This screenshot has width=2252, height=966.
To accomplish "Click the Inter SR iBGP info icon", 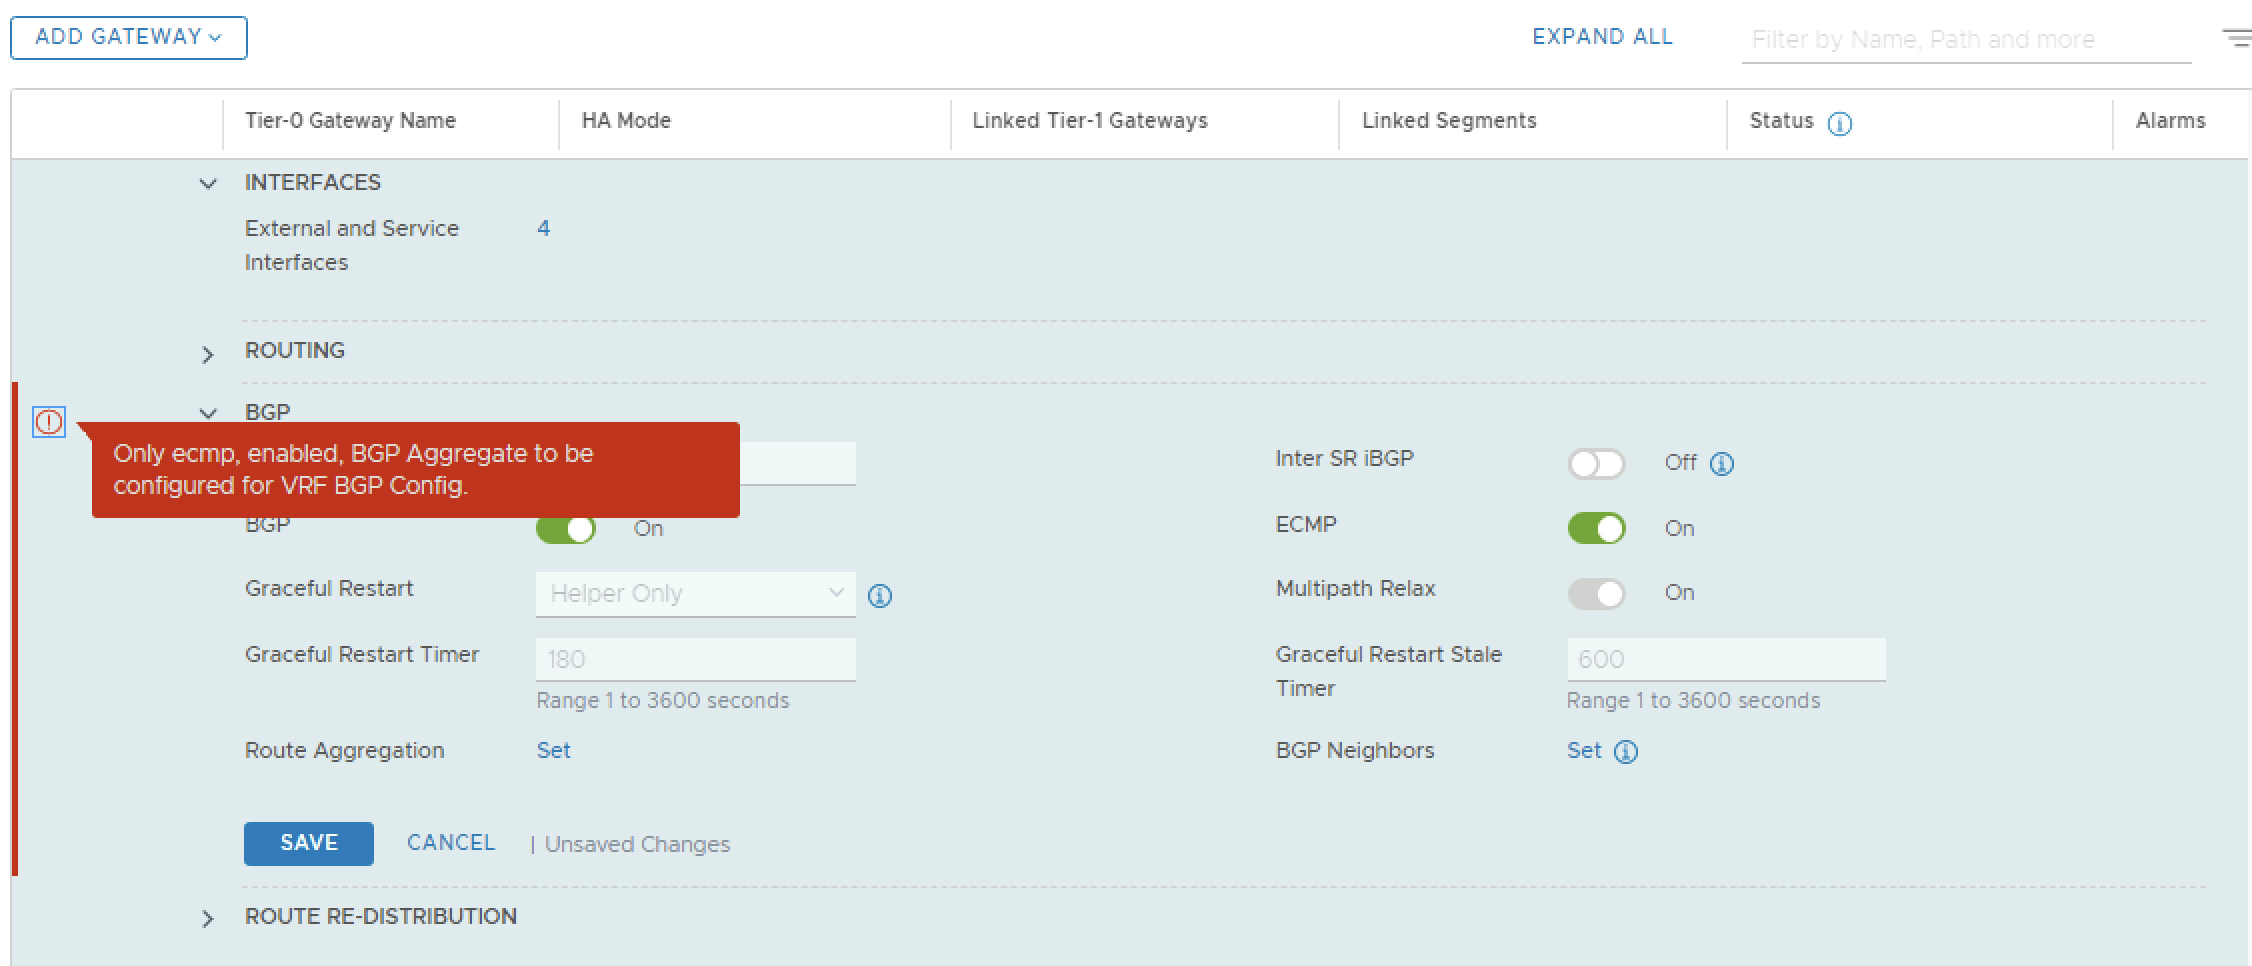I will tap(1722, 464).
